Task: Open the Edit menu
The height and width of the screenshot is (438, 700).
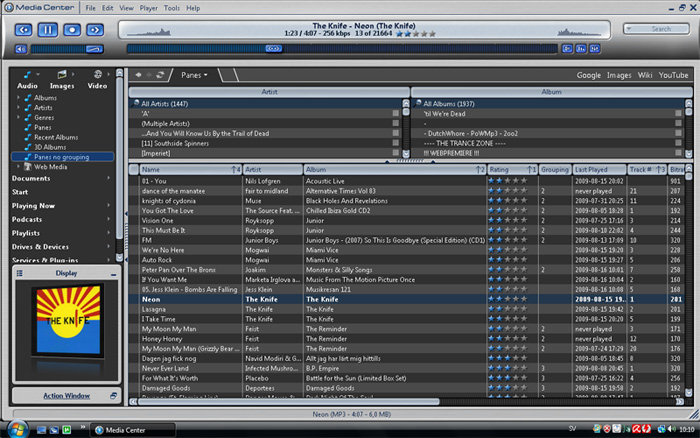Action: tap(107, 8)
